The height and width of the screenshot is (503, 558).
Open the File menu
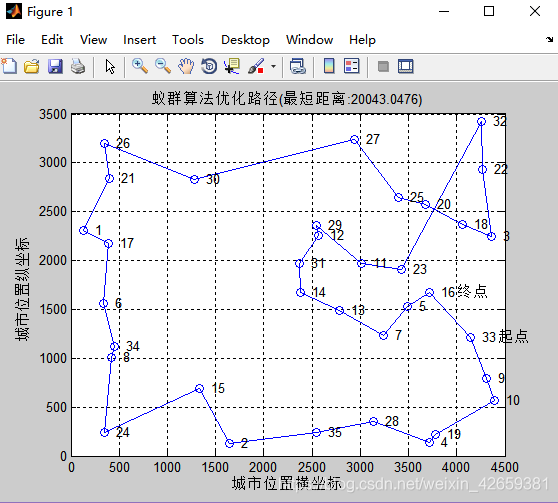pyautogui.click(x=15, y=40)
